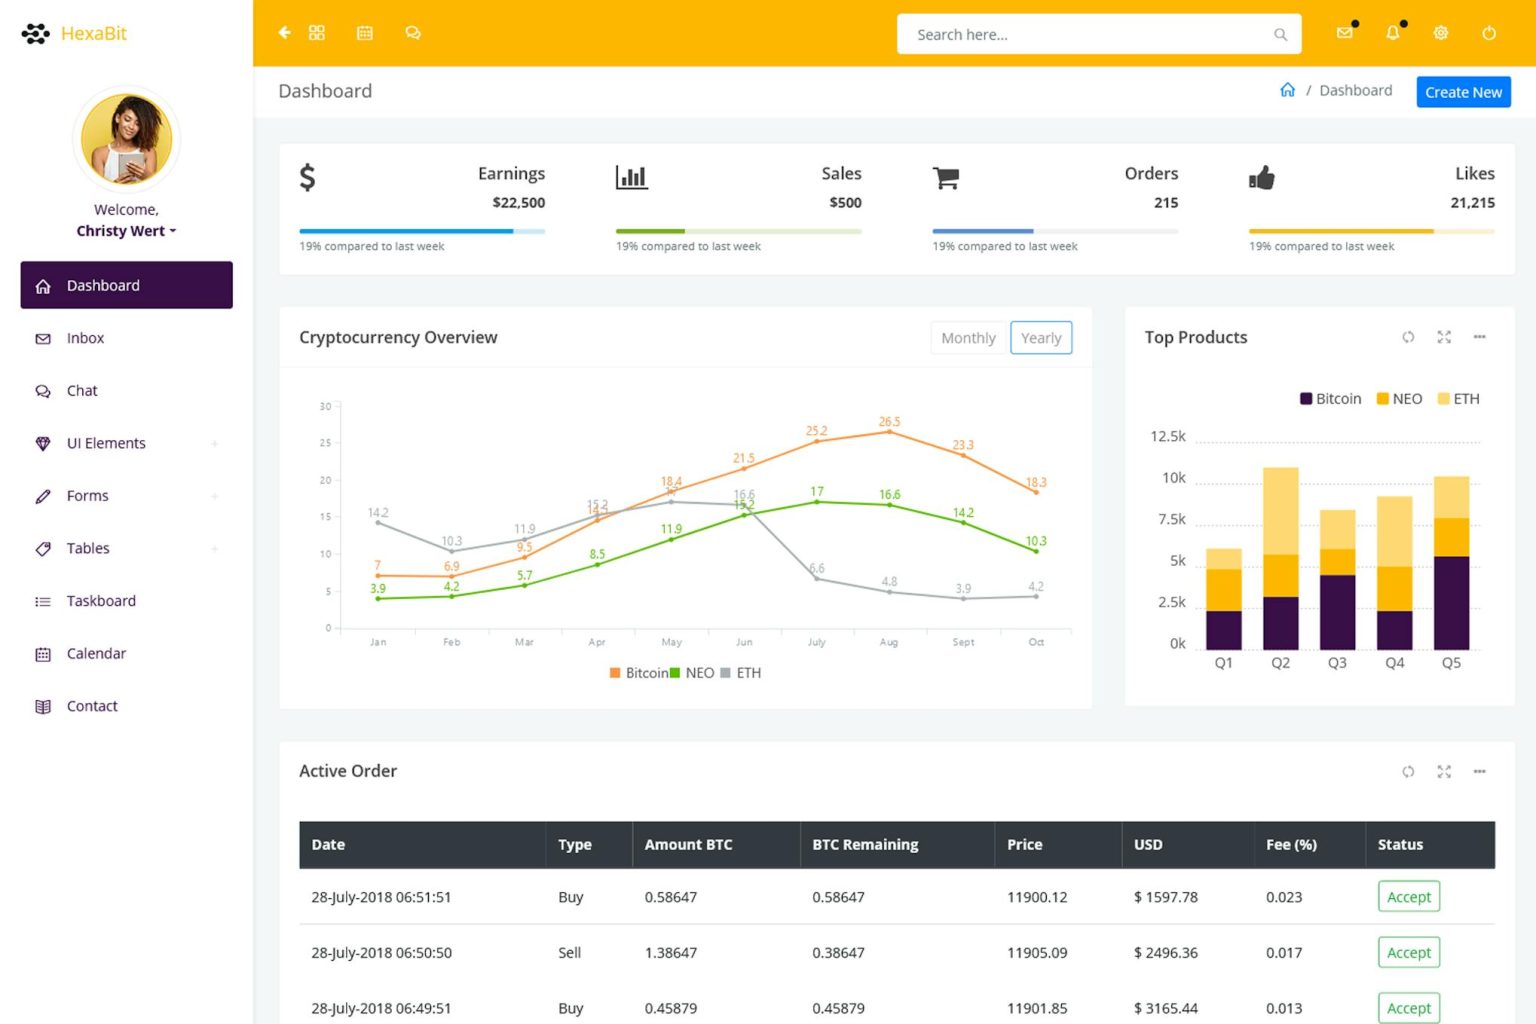Click the power/logout icon in the header

point(1489,33)
